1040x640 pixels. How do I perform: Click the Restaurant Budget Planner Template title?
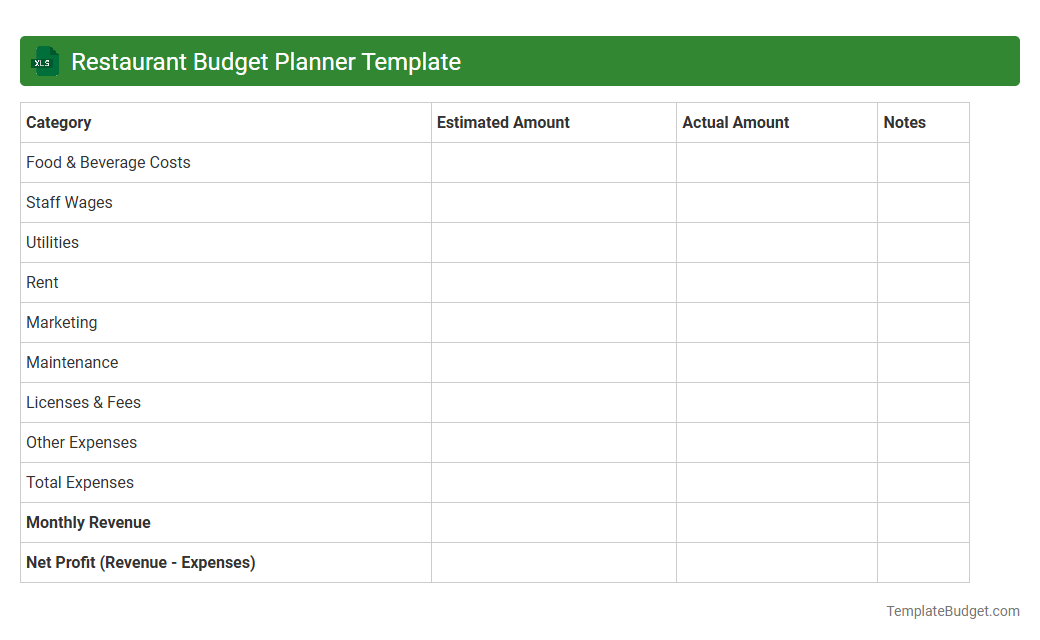tap(265, 61)
